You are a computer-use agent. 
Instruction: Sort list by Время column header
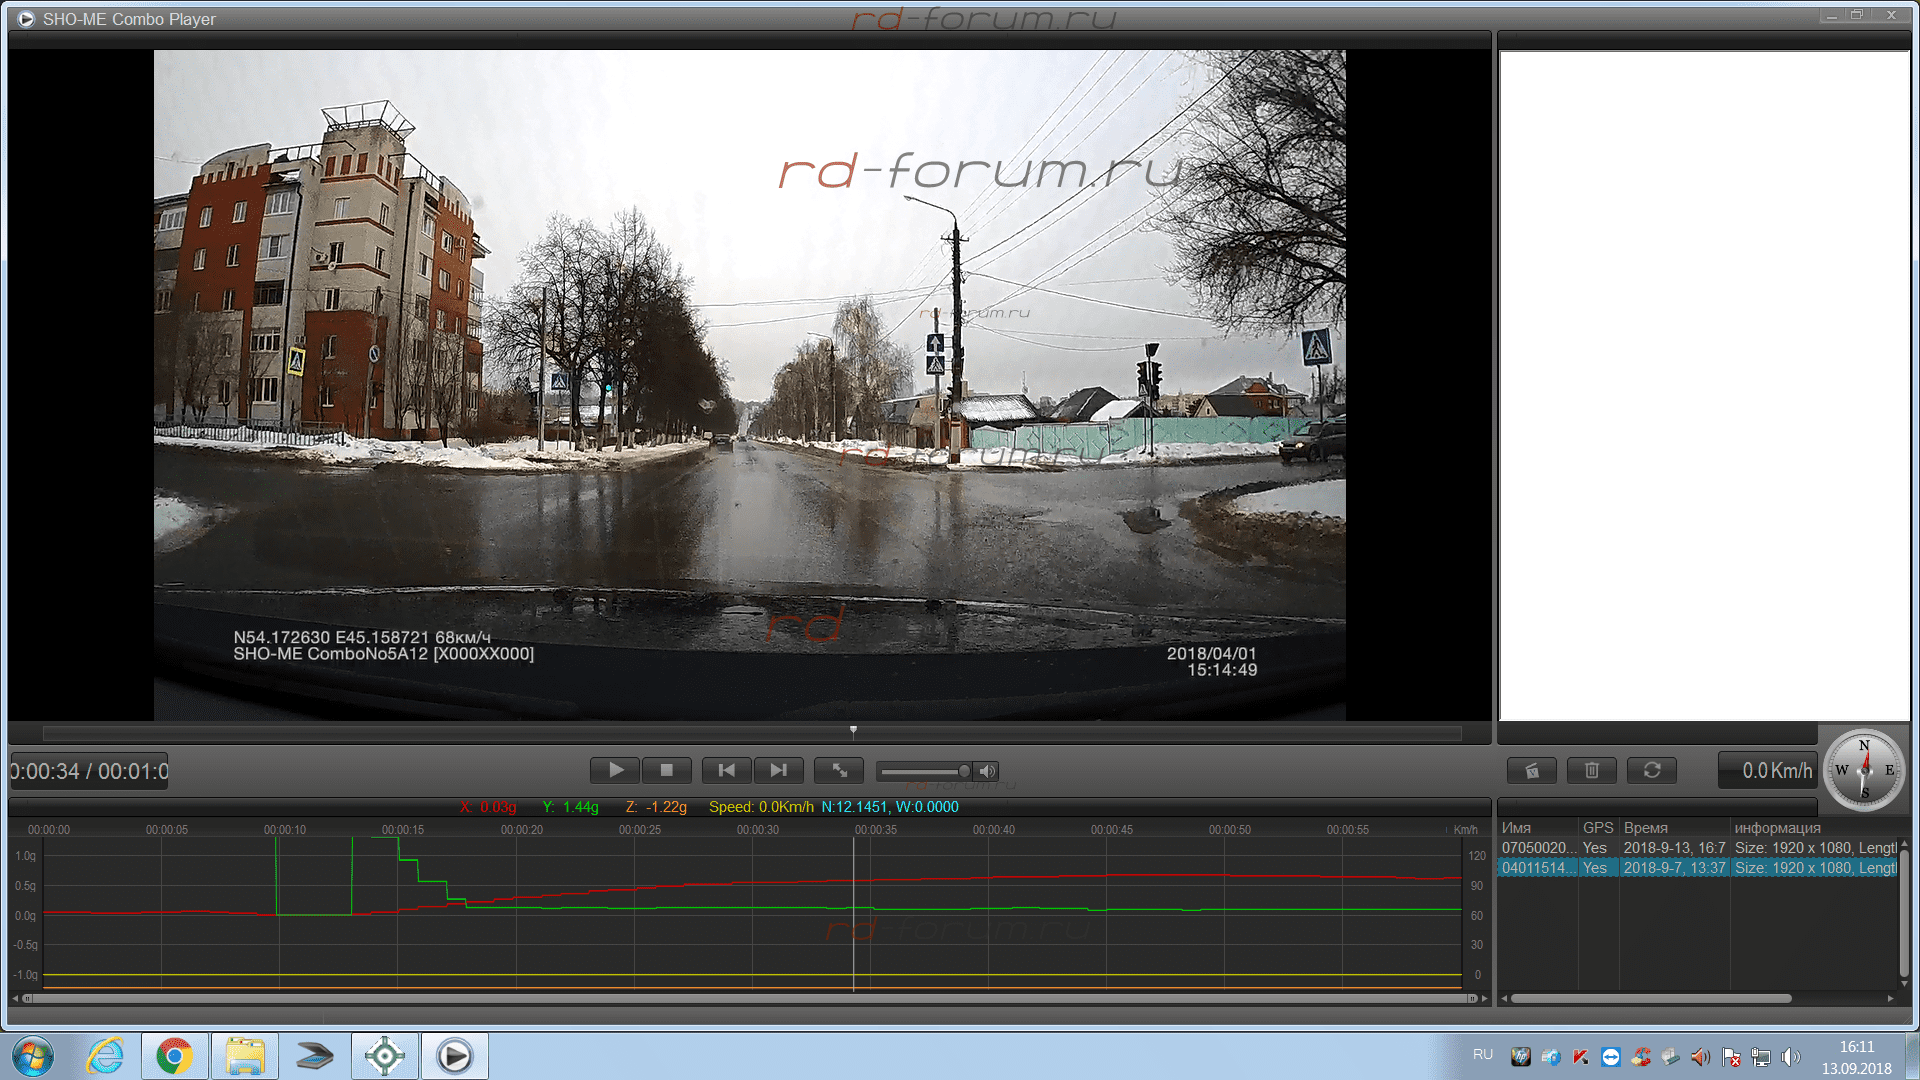(x=1646, y=828)
